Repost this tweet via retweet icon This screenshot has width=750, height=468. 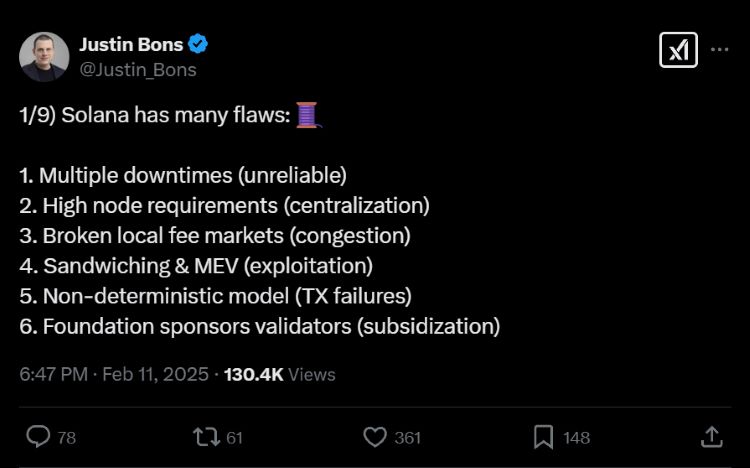(205, 437)
